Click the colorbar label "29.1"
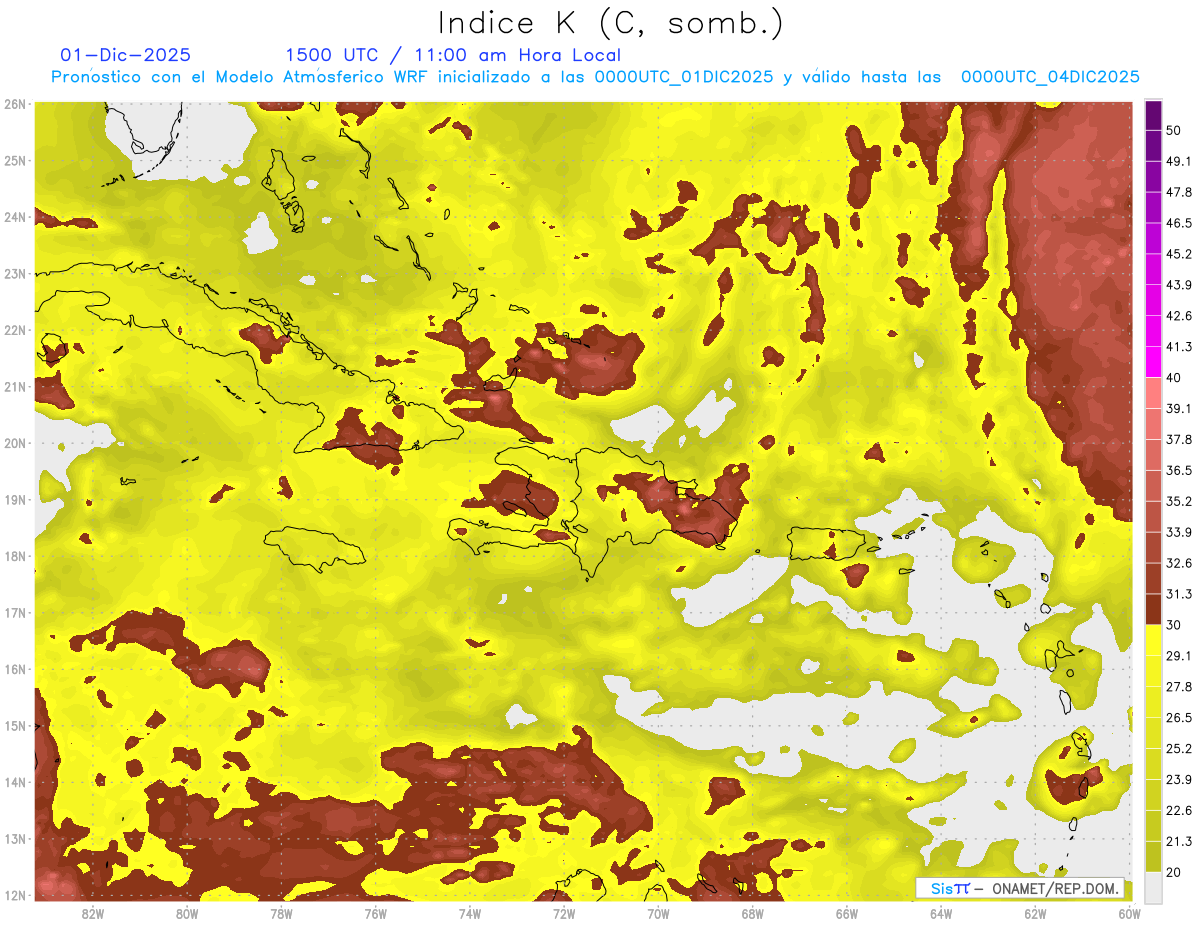The height and width of the screenshot is (927, 1200). point(1179,656)
